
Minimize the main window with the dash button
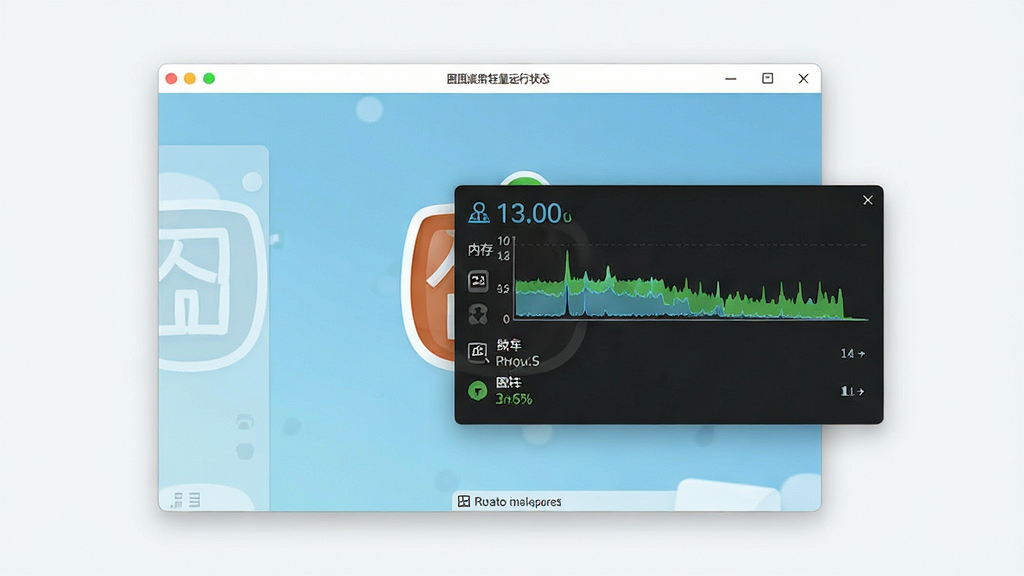pos(731,79)
